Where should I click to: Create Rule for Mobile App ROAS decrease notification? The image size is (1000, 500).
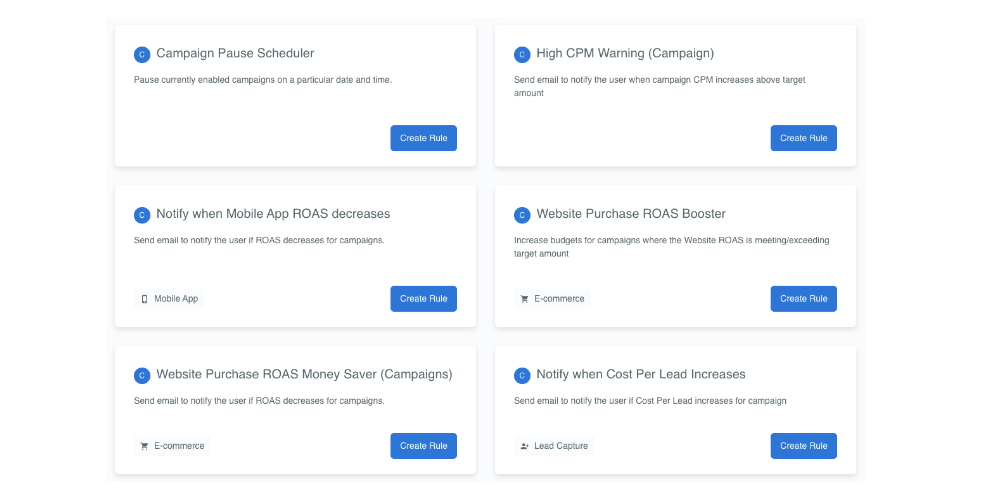[x=423, y=298]
